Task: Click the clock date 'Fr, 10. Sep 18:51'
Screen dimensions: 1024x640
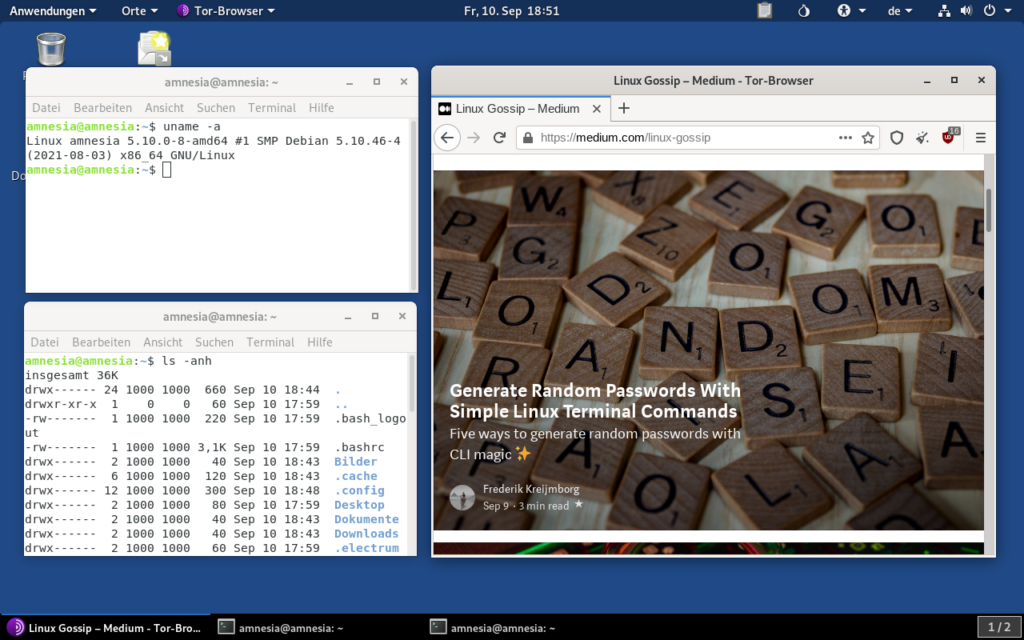Action: 511,10
